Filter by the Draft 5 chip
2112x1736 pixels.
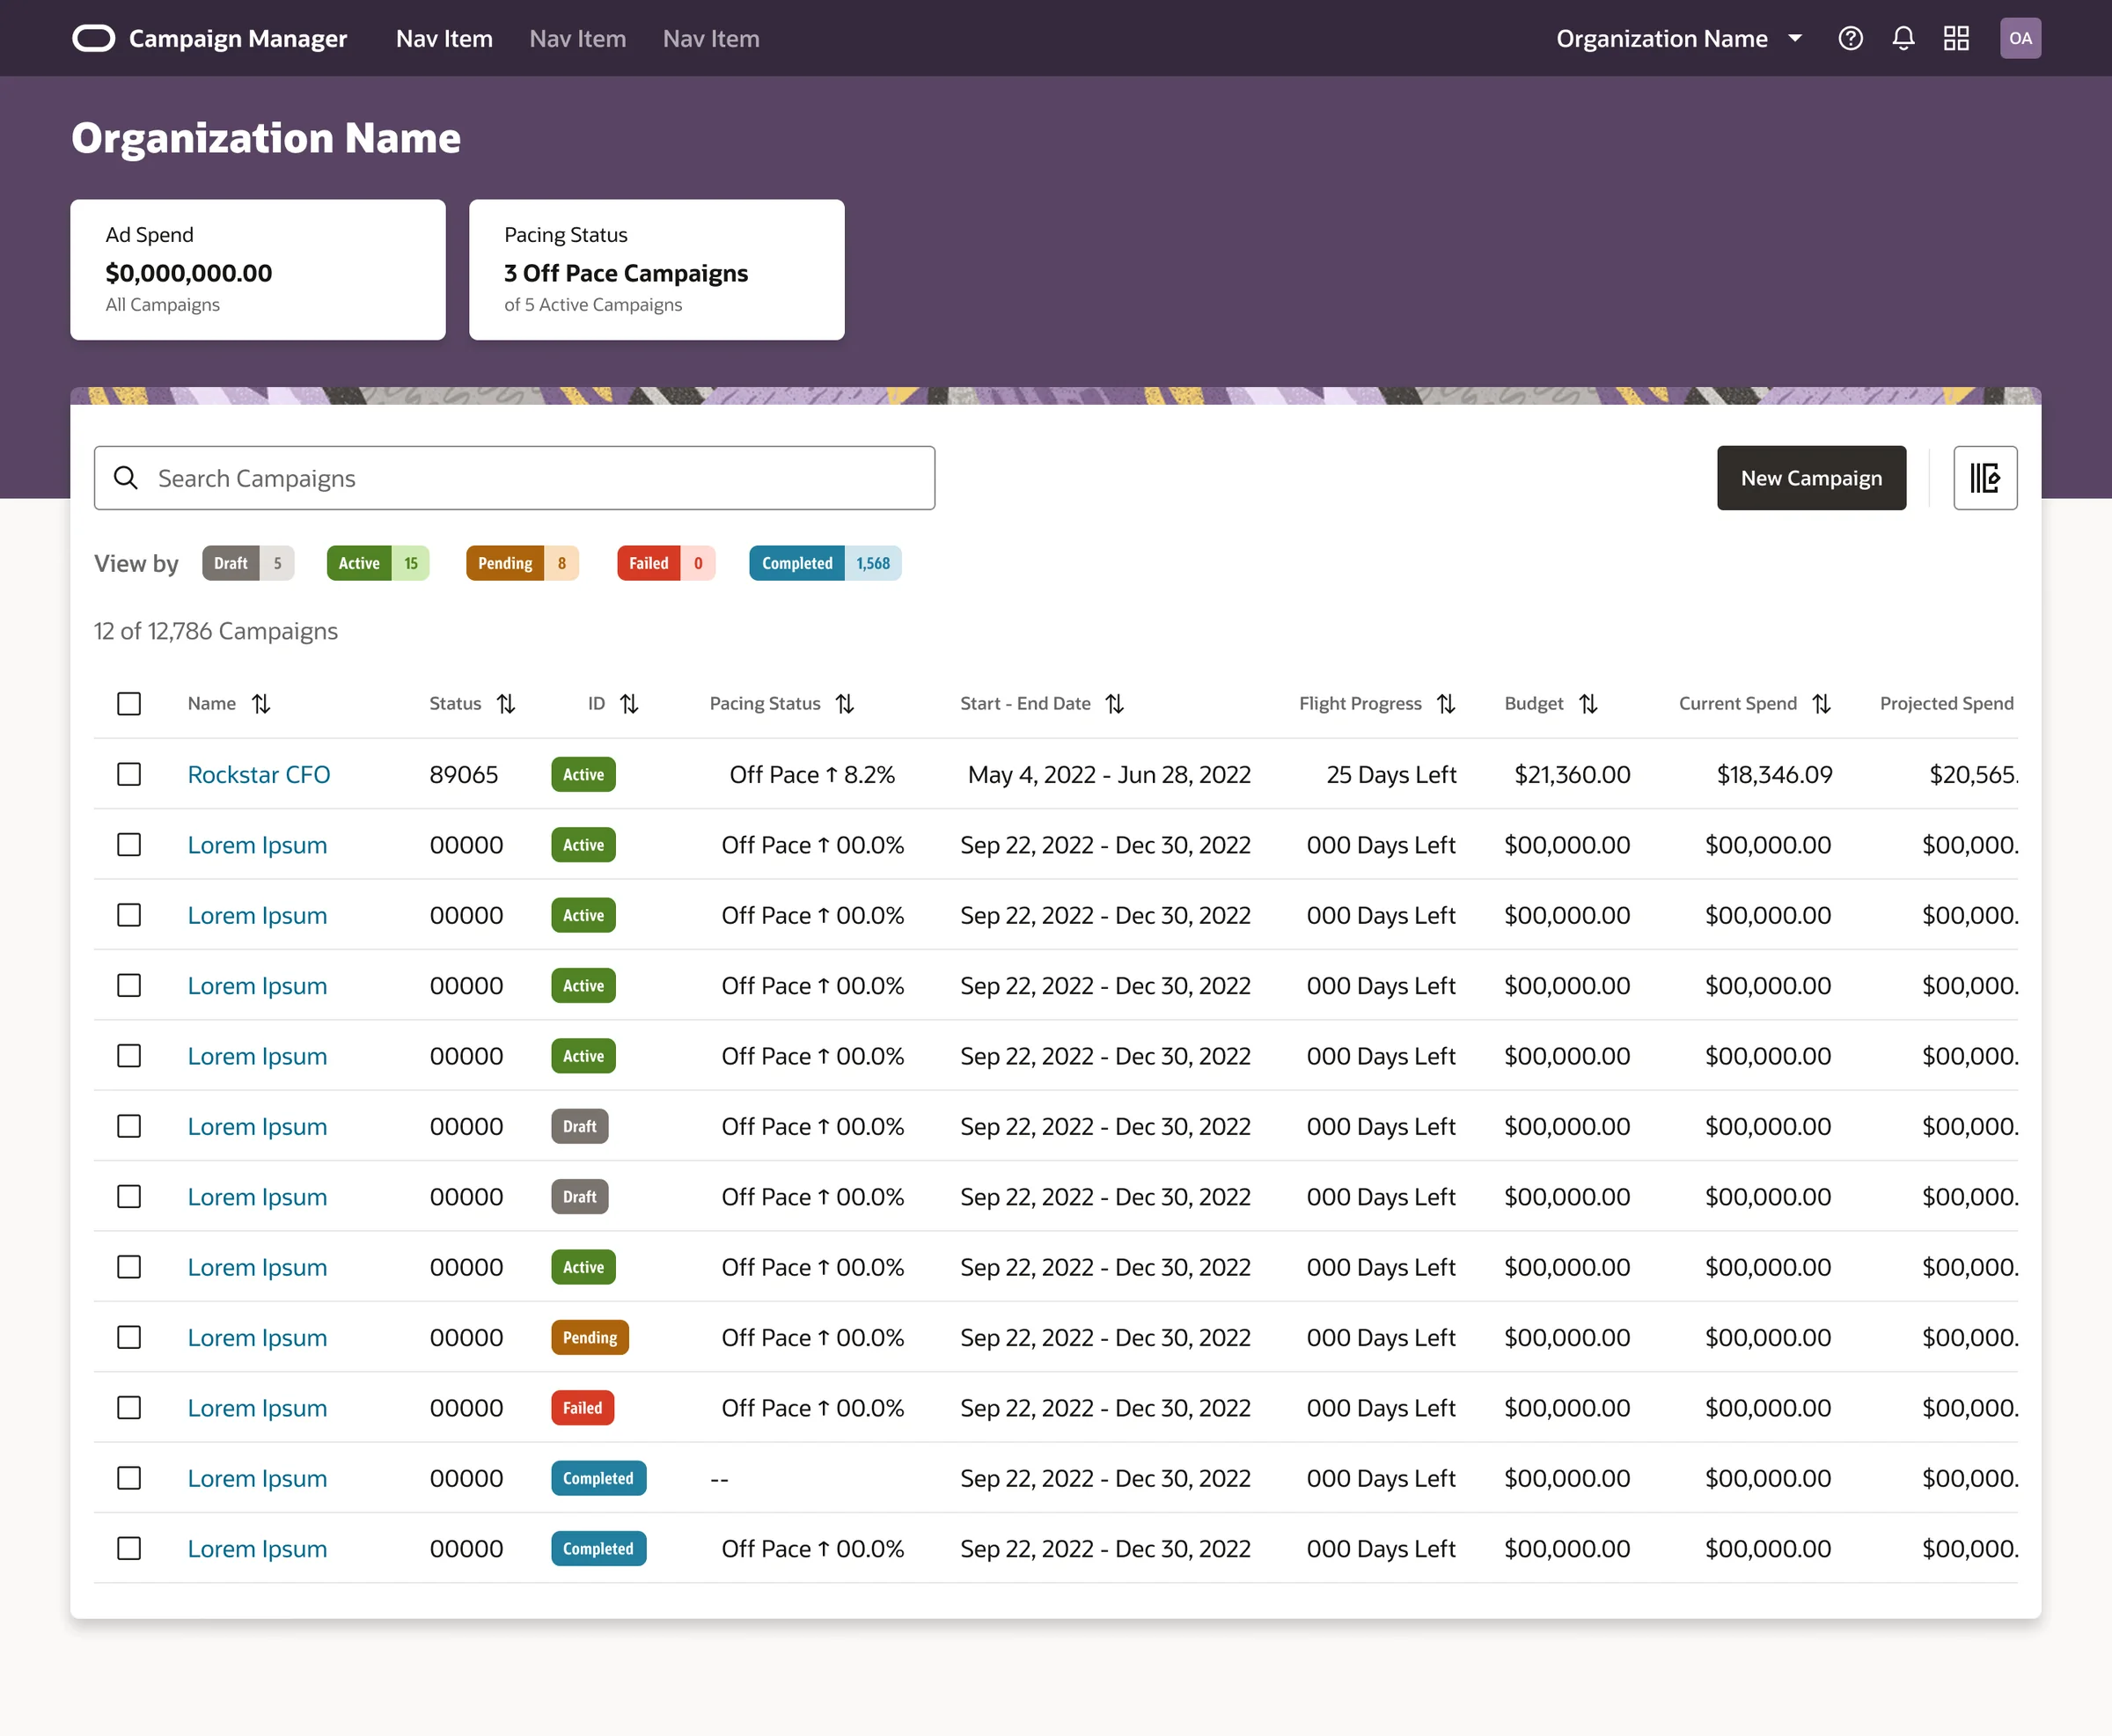(x=248, y=563)
